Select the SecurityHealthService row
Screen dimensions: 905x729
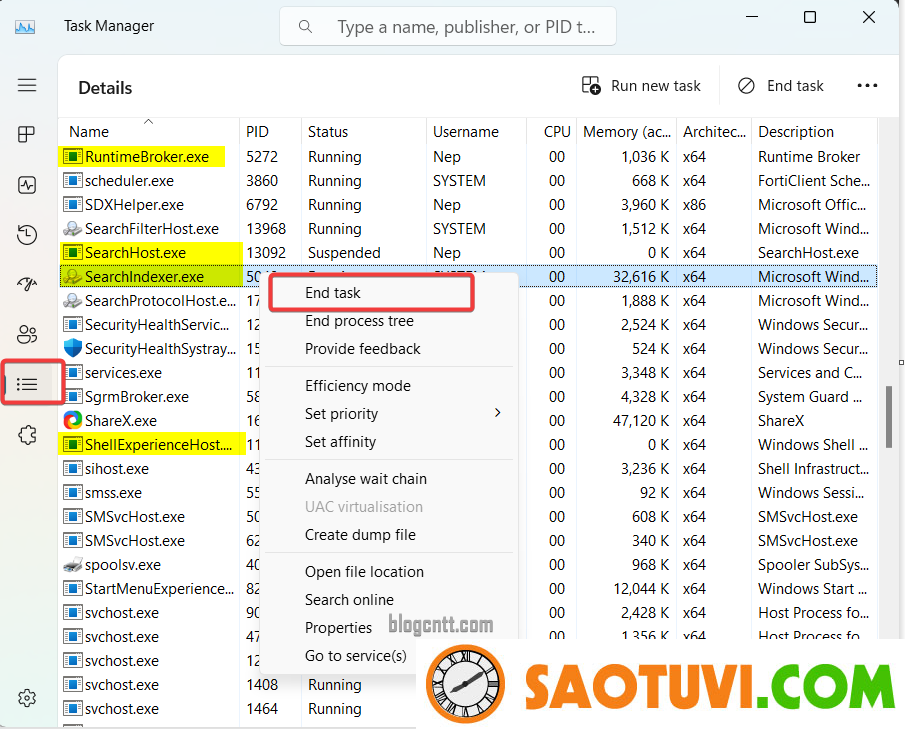[468, 325]
